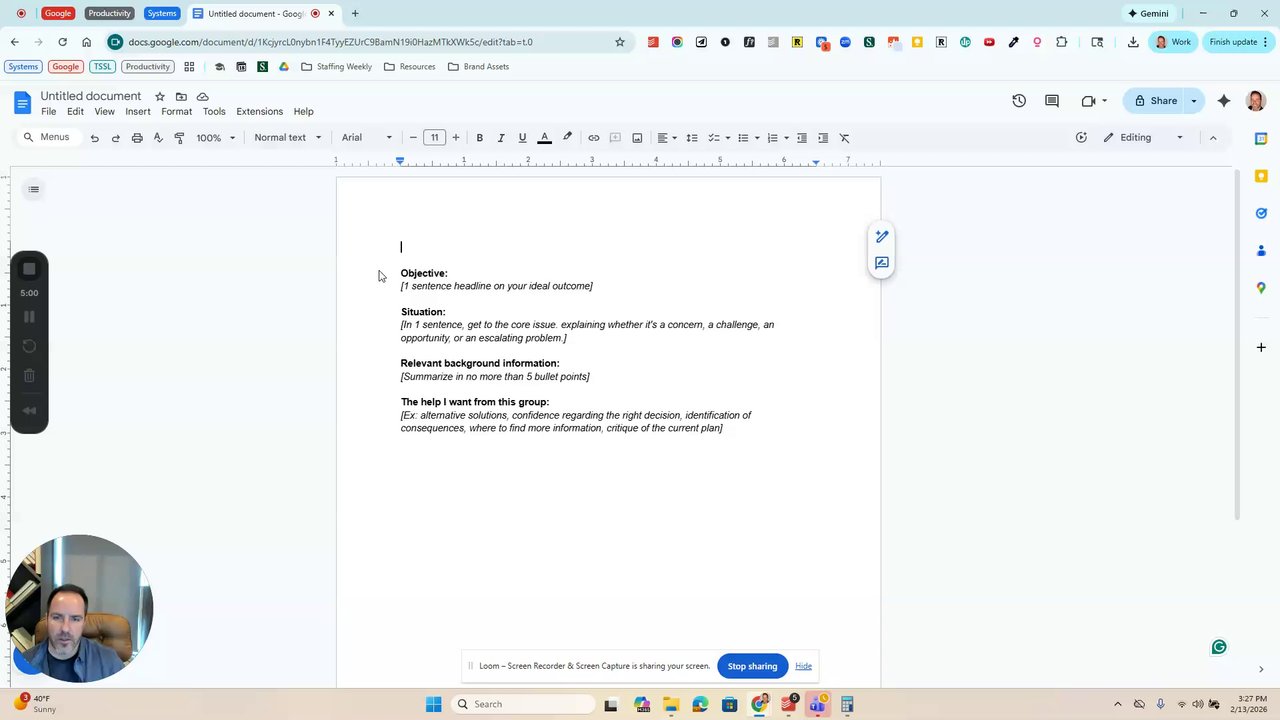Viewport: 1280px width, 720px height.
Task: Expand the Share options arrow
Action: point(1193,101)
